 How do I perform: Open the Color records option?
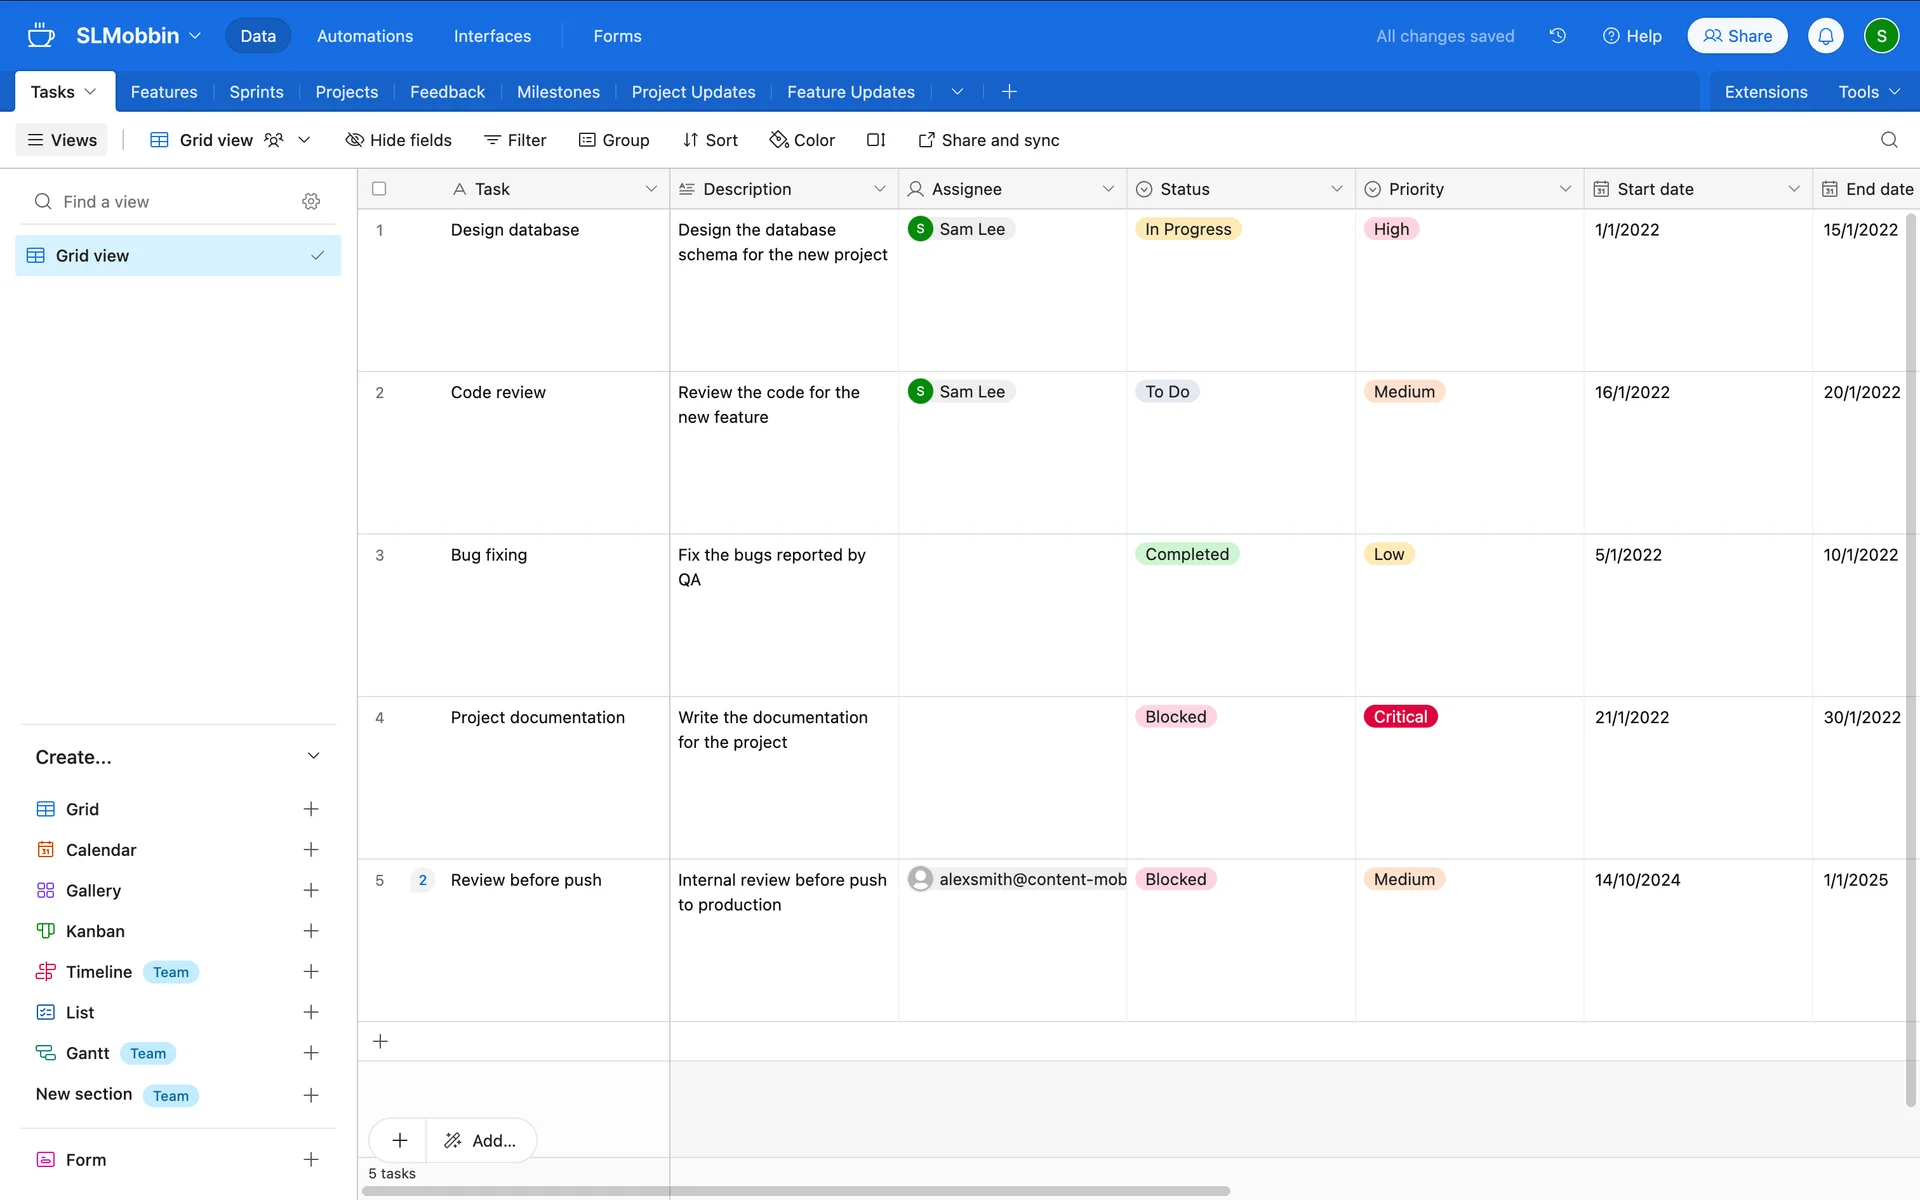[801, 140]
